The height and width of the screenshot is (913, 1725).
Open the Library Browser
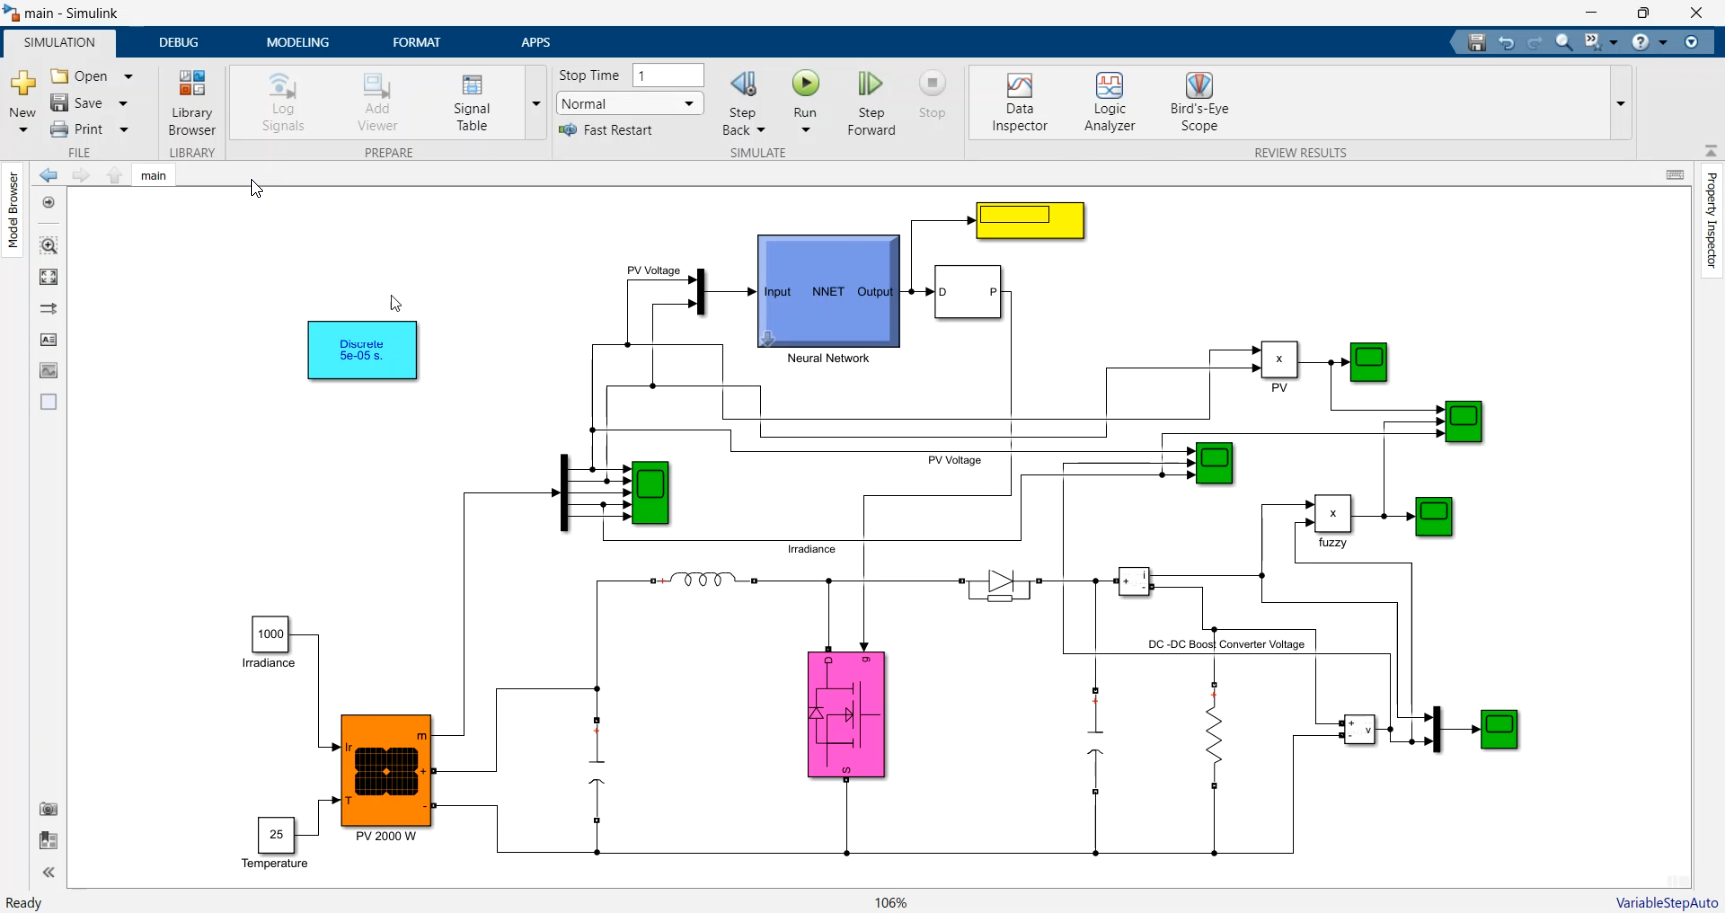[x=191, y=103]
